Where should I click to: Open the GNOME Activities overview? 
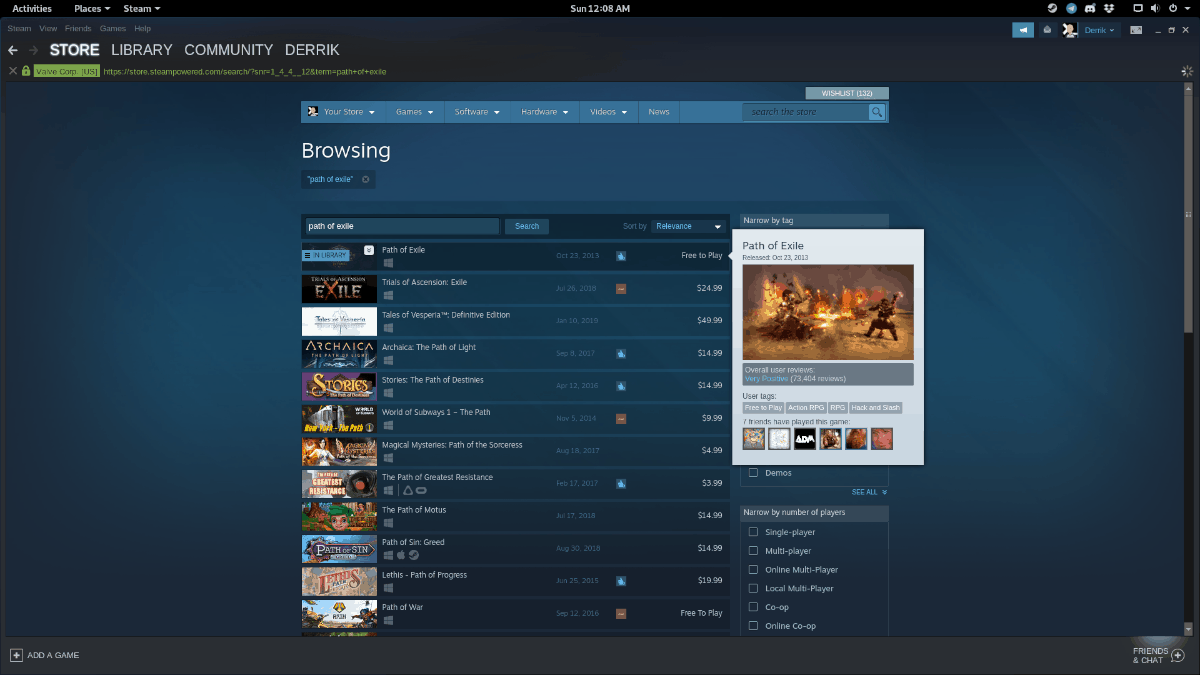tap(32, 8)
